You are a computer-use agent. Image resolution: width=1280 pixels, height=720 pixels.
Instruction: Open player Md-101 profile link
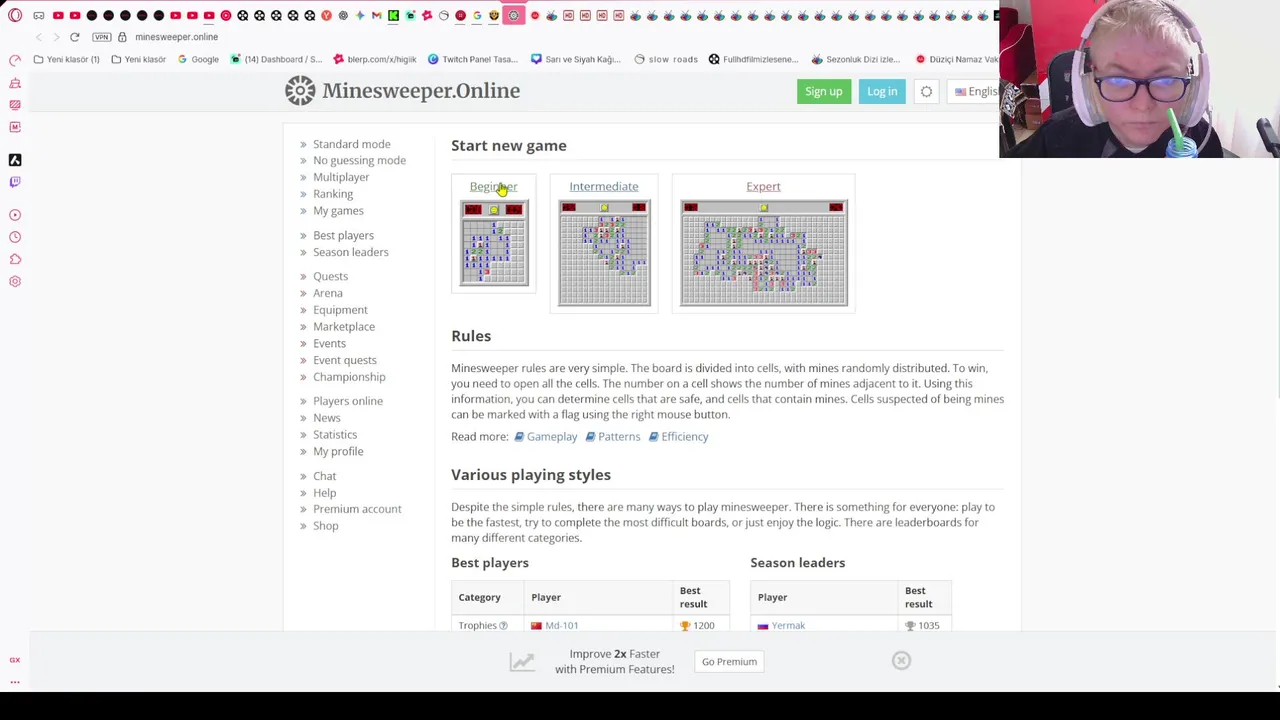coord(561,626)
